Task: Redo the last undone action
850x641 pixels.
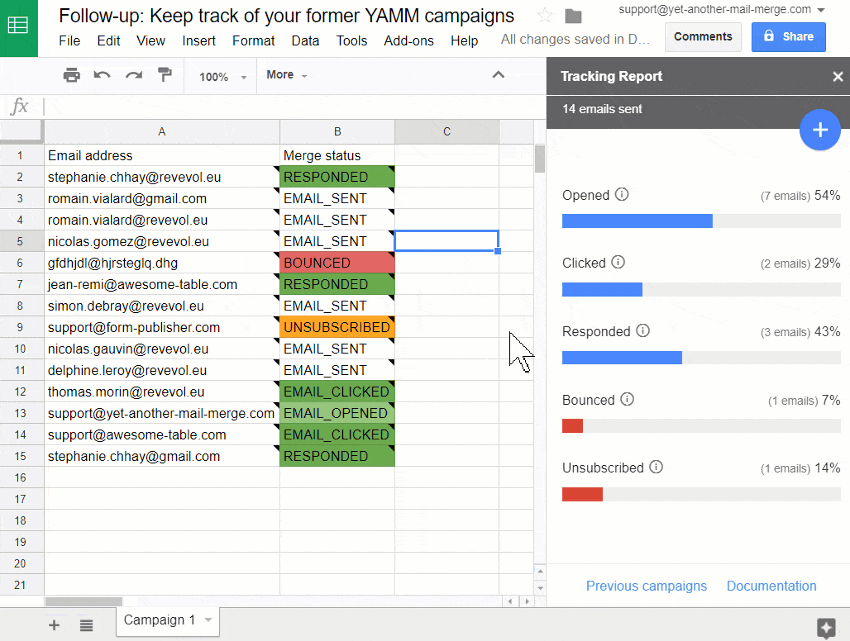Action: point(133,75)
